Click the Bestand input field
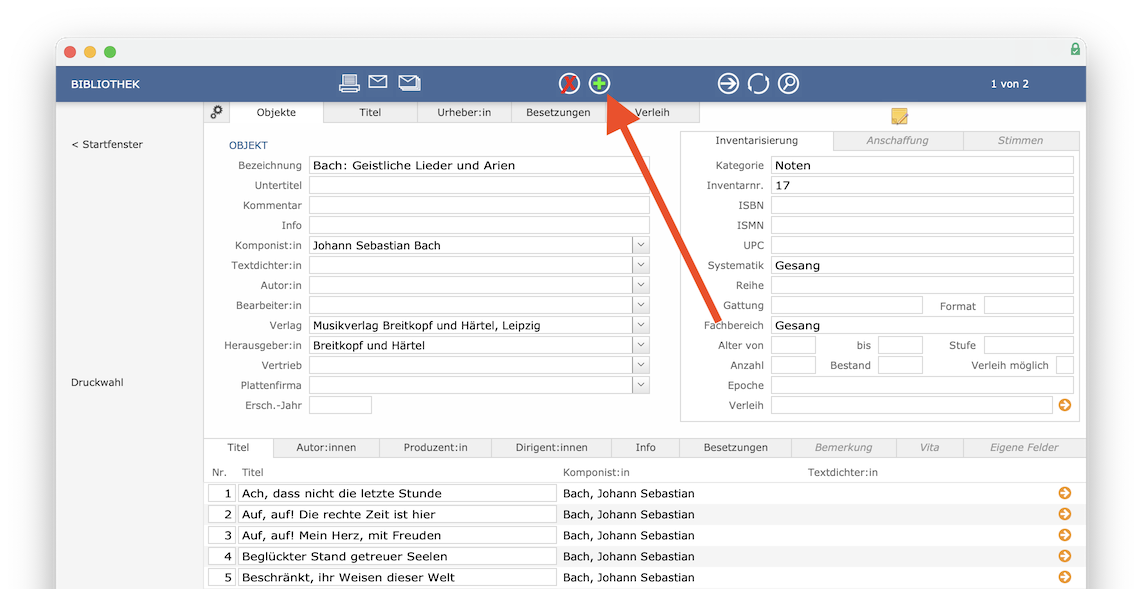The image size is (1142, 589). click(900, 365)
